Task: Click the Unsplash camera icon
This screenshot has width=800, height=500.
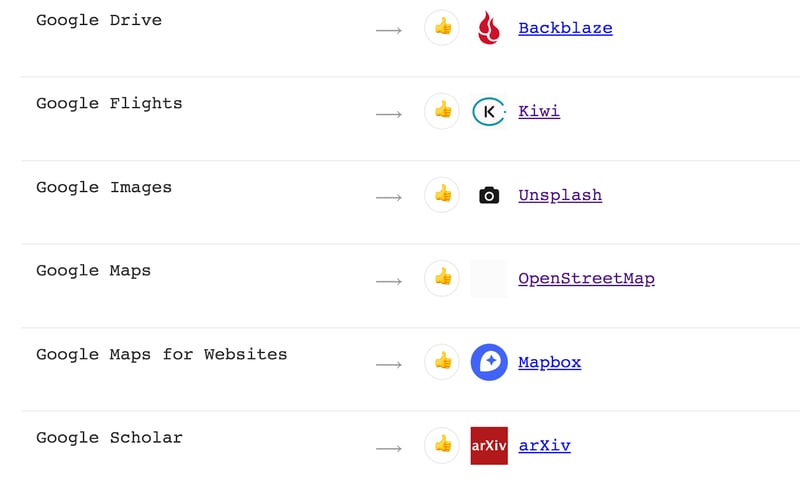Action: (489, 195)
